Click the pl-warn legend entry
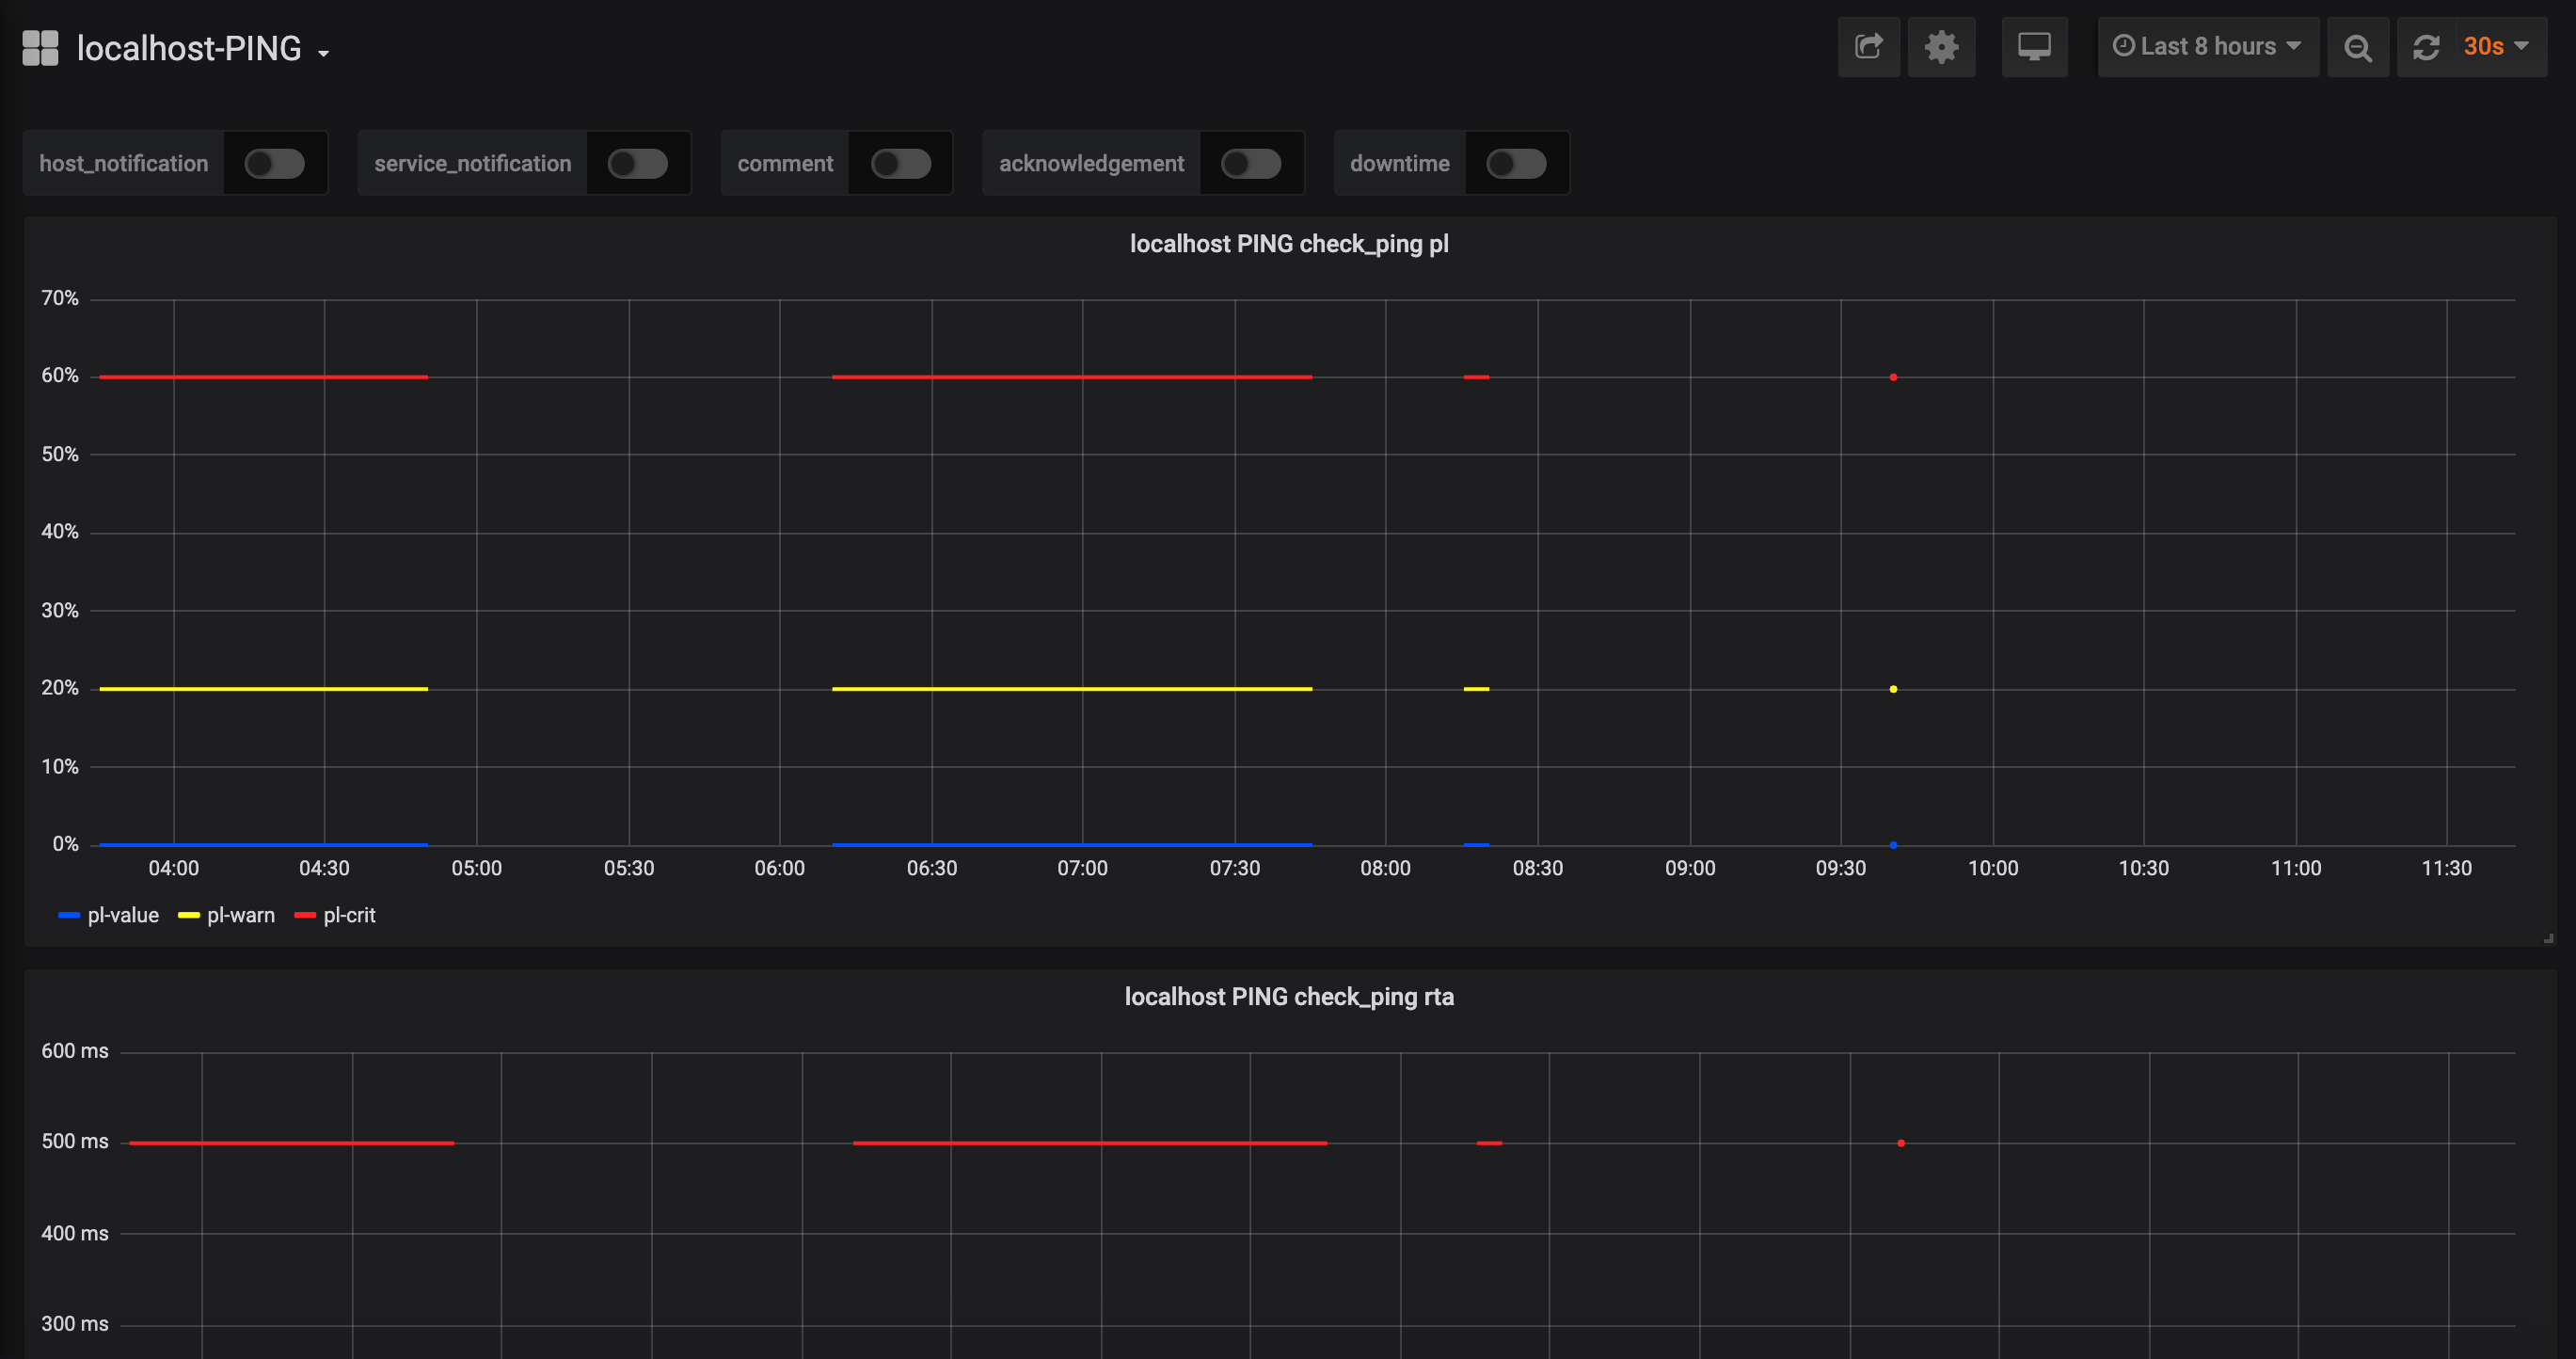Image resolution: width=2576 pixels, height=1359 pixels. [x=240, y=915]
